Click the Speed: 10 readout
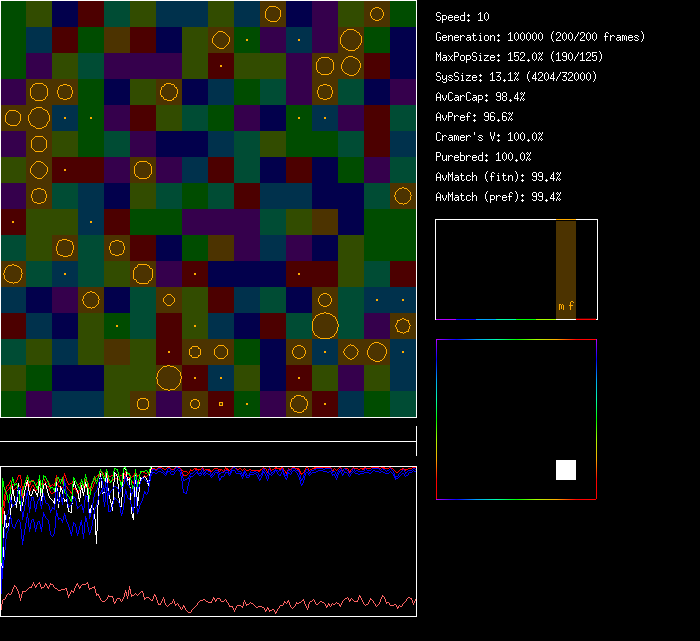The height and width of the screenshot is (641, 700). [x=463, y=17]
